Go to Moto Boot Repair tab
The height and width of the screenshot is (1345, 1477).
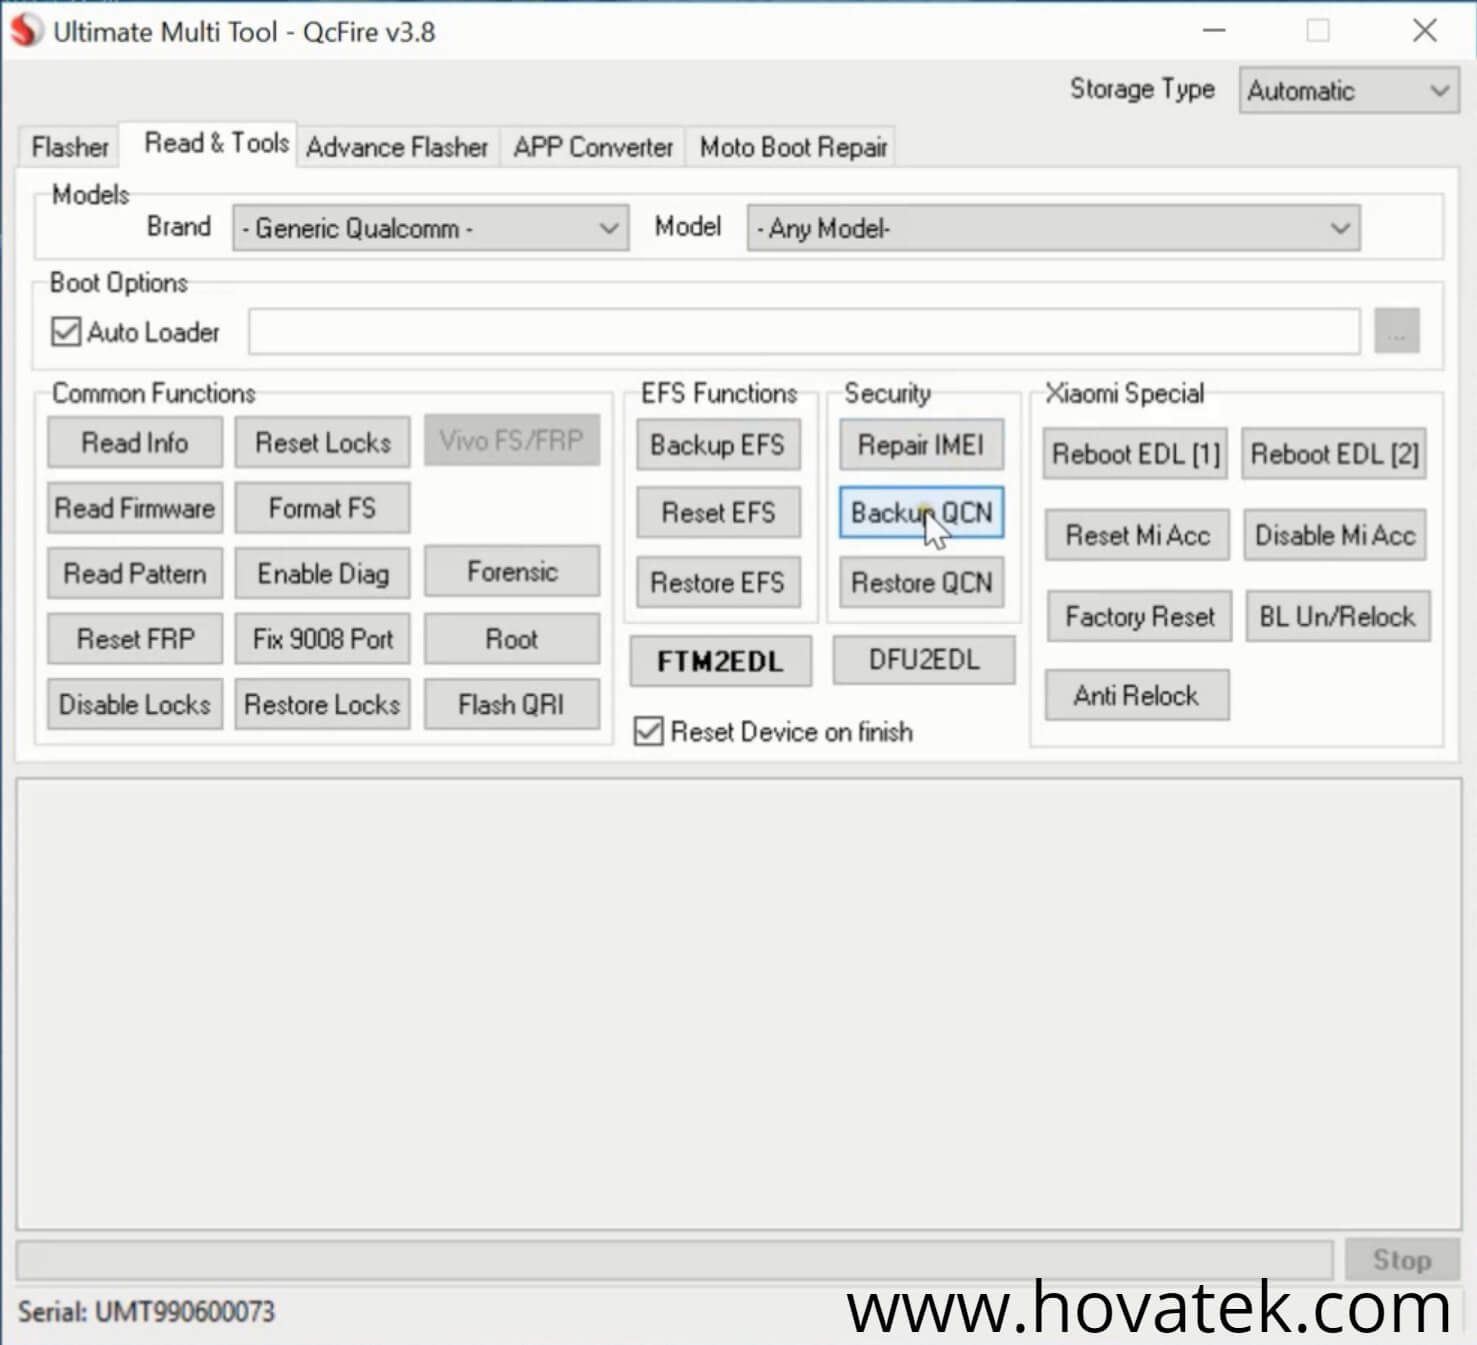coord(793,147)
